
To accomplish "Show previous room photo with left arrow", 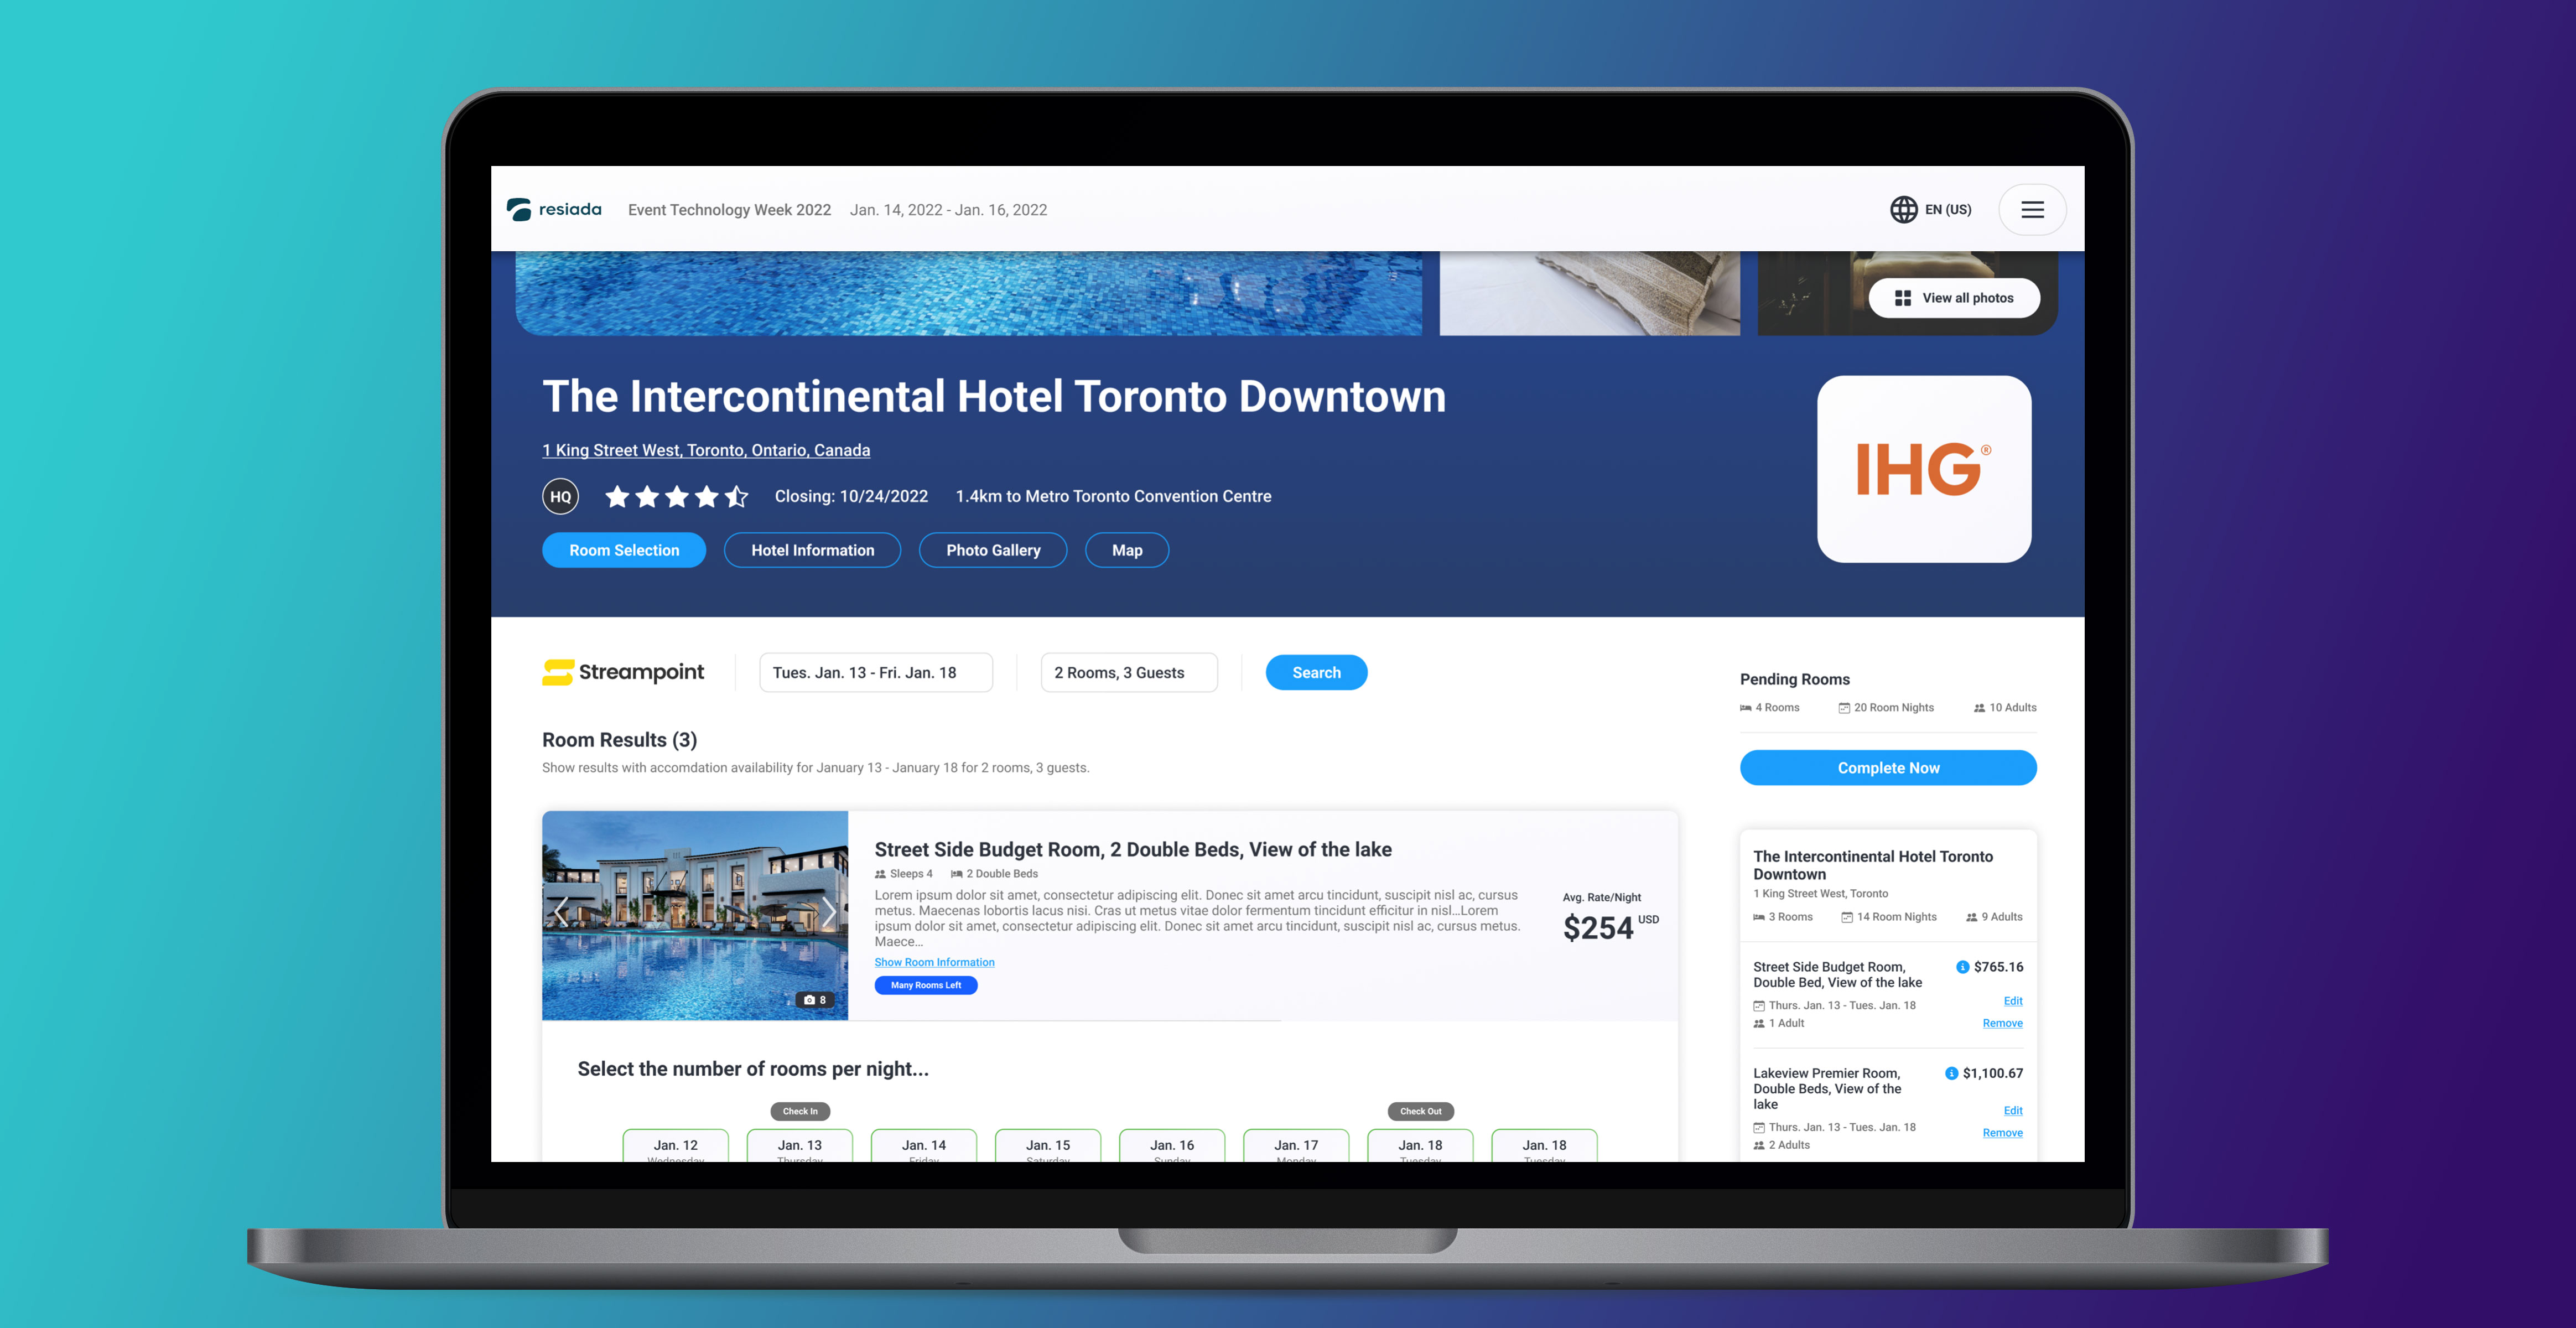I will tap(562, 911).
